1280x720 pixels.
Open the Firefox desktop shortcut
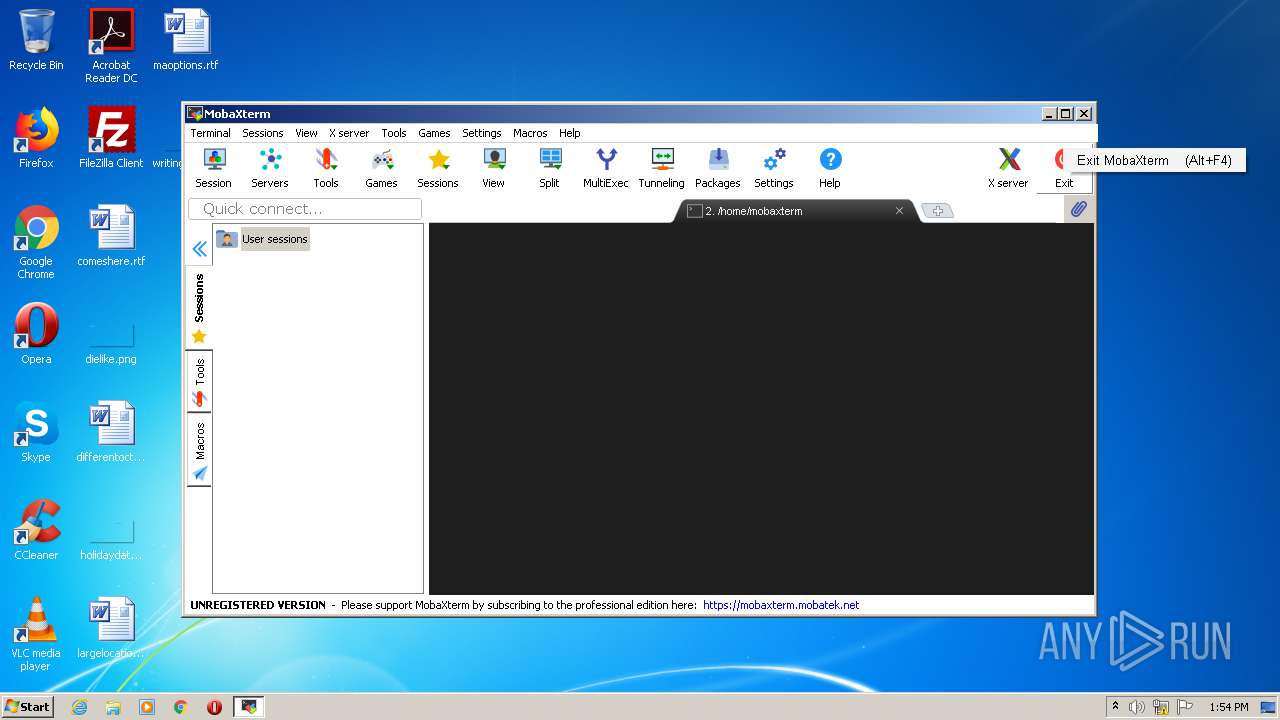pos(36,138)
